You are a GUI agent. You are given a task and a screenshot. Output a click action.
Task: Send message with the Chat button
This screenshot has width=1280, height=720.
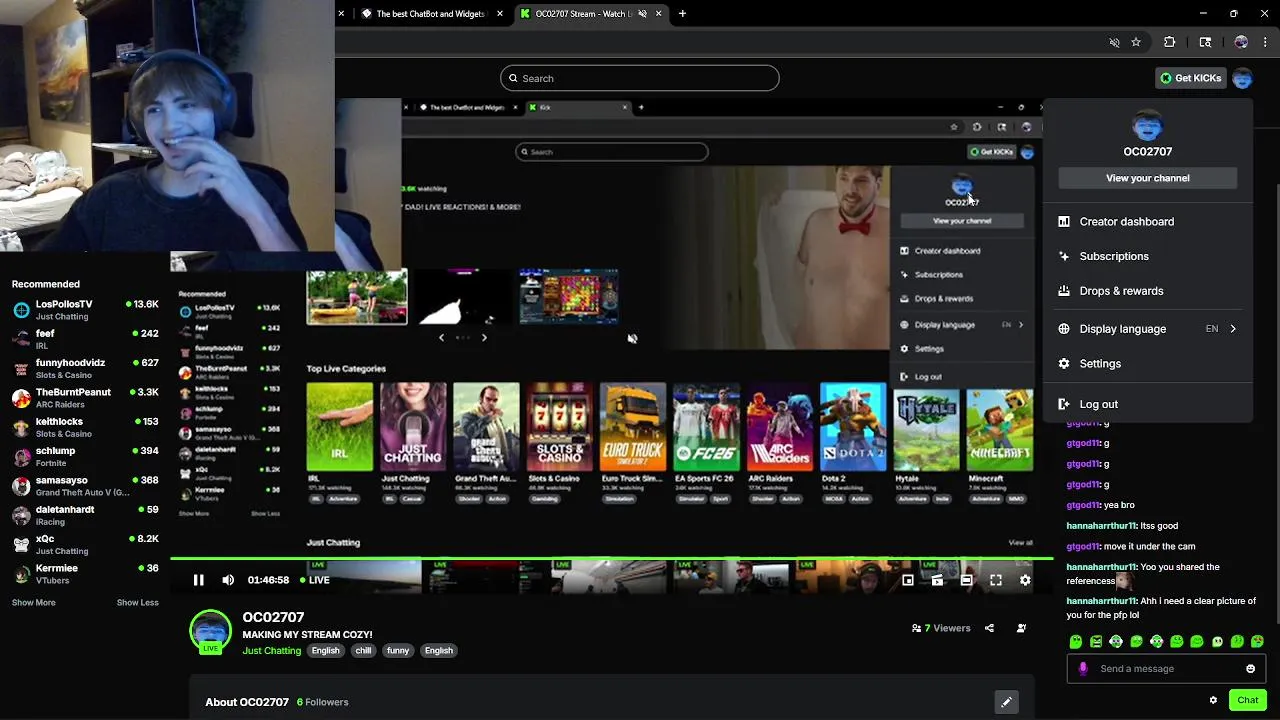click(x=1247, y=700)
